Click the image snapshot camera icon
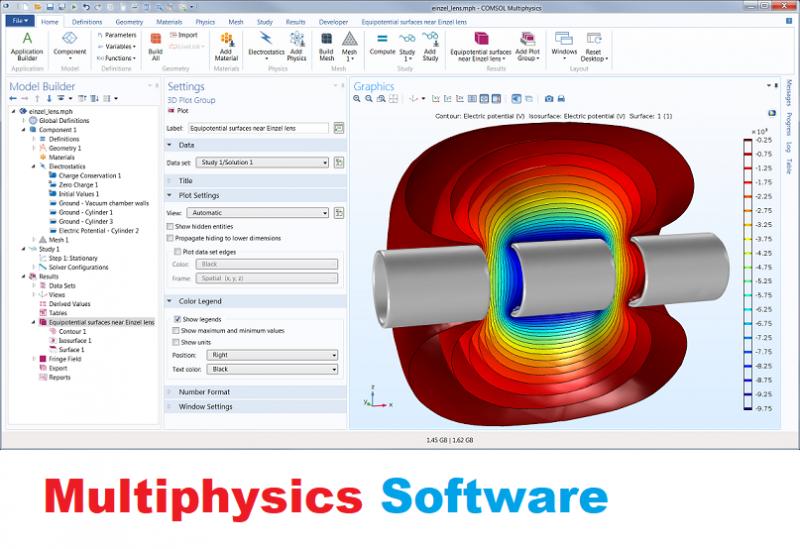The image size is (800, 549). click(x=549, y=99)
